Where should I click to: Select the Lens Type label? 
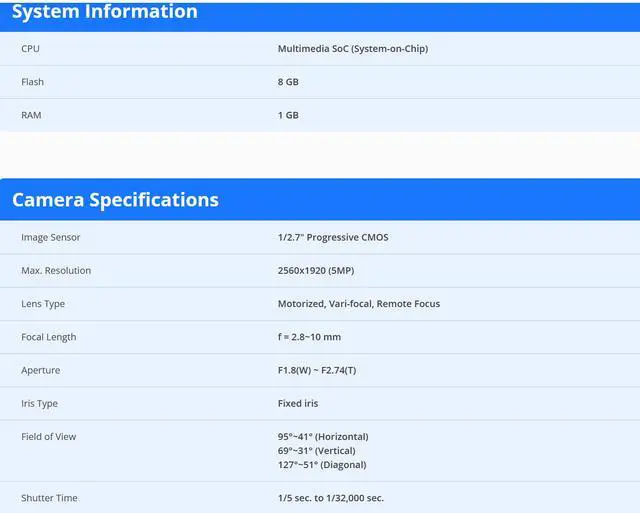pos(43,304)
